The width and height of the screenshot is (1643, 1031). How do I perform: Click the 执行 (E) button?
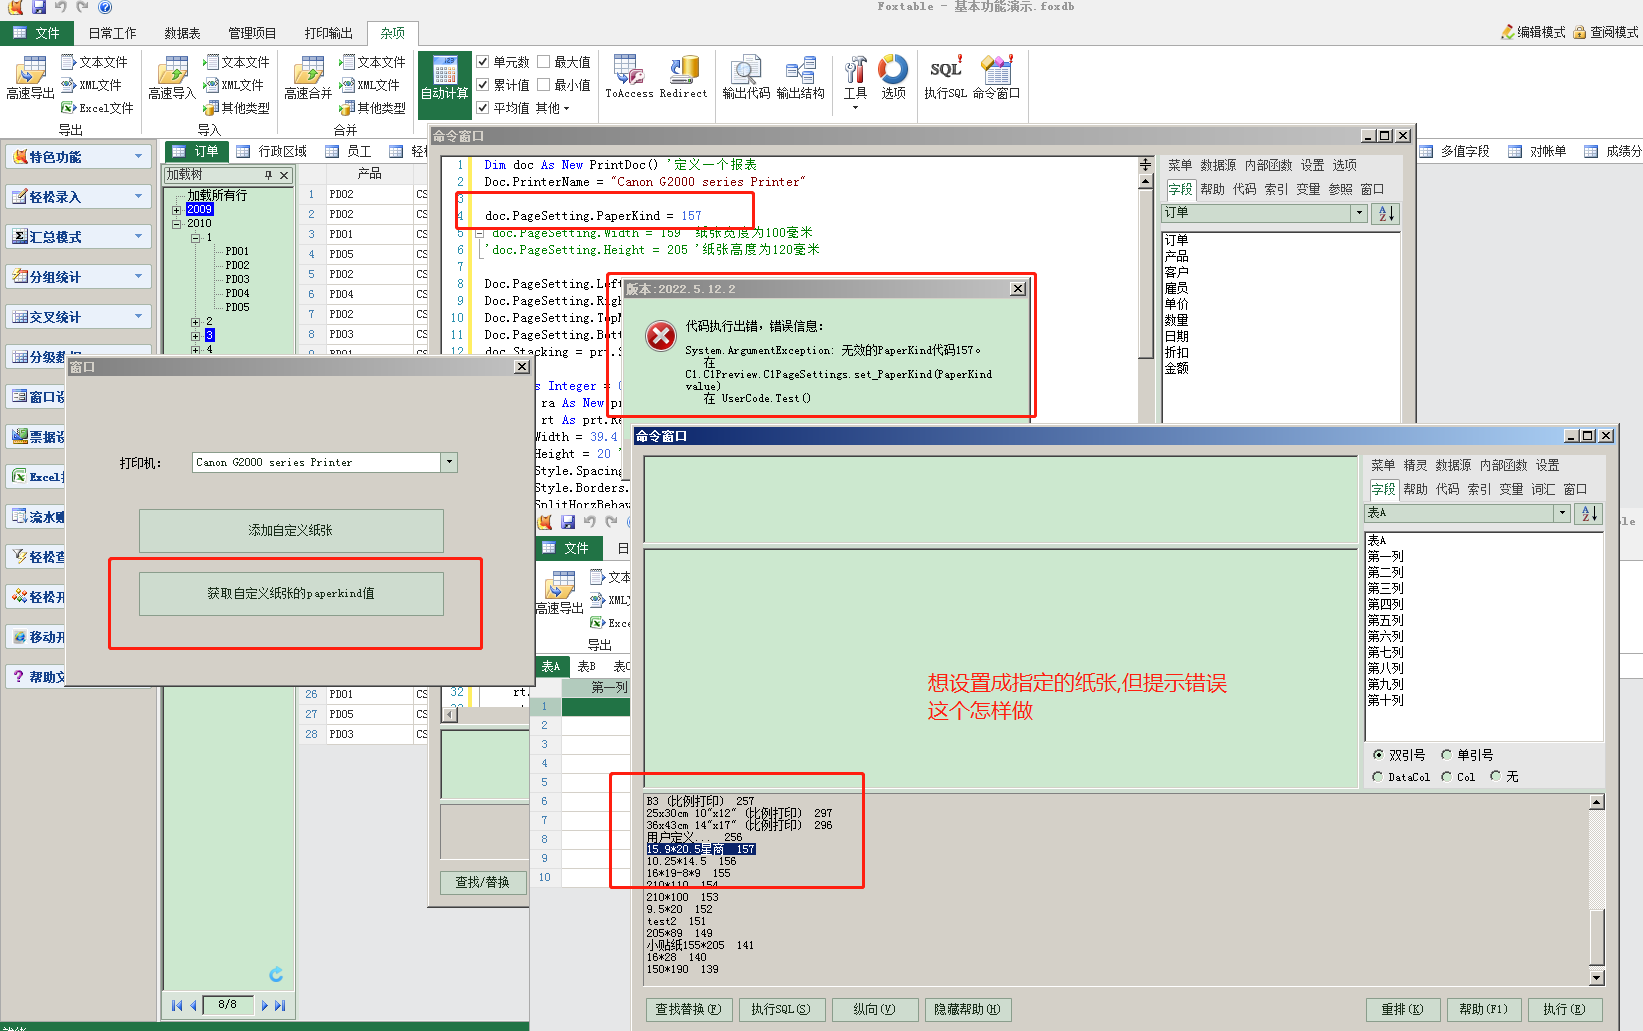point(1564,1010)
